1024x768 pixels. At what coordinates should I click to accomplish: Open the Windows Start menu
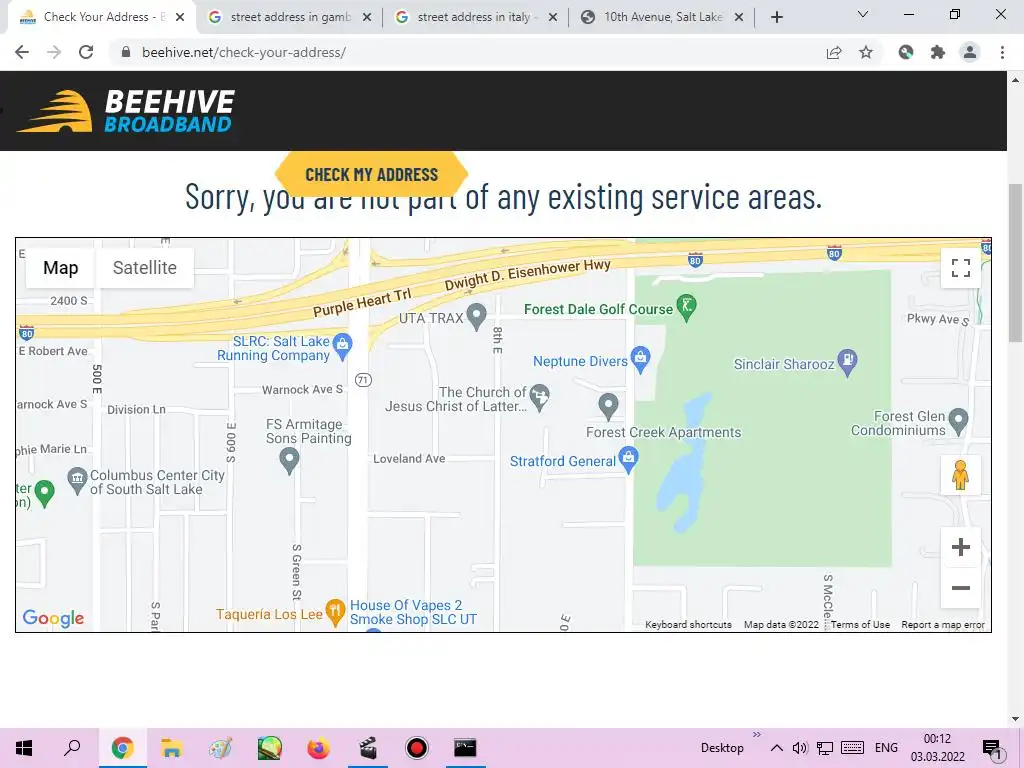click(24, 748)
